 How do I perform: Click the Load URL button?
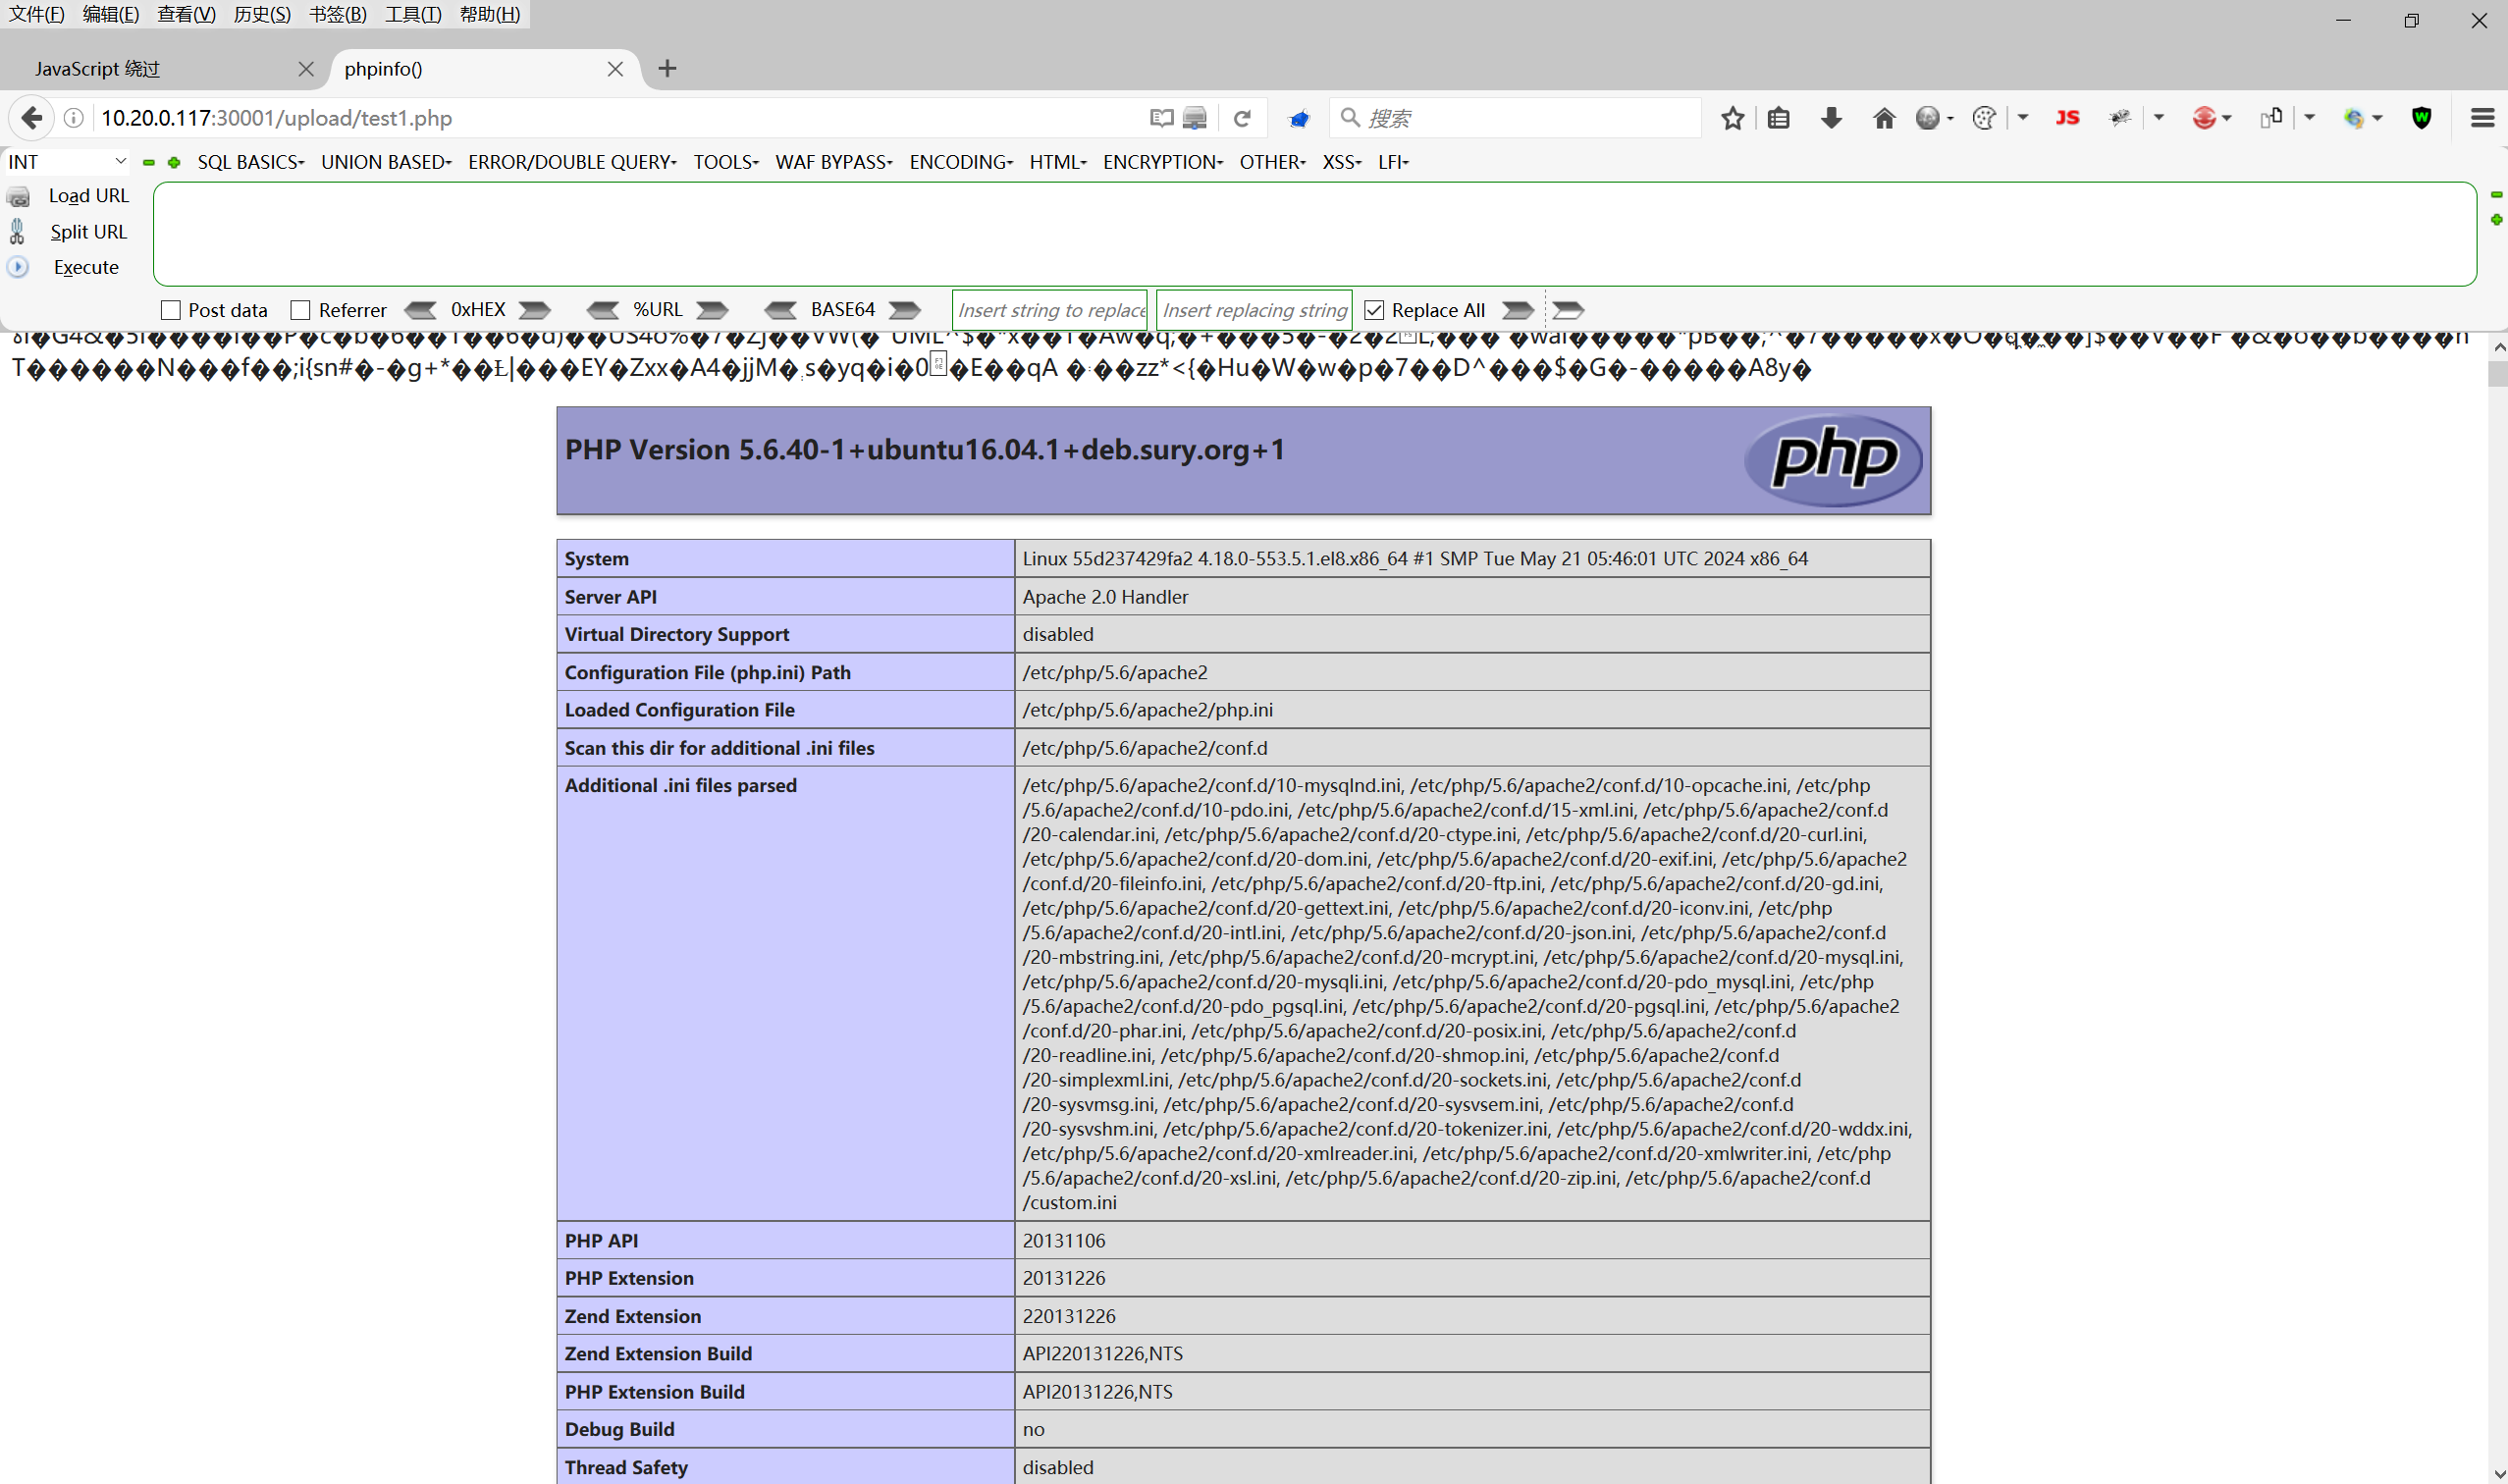pos(88,196)
